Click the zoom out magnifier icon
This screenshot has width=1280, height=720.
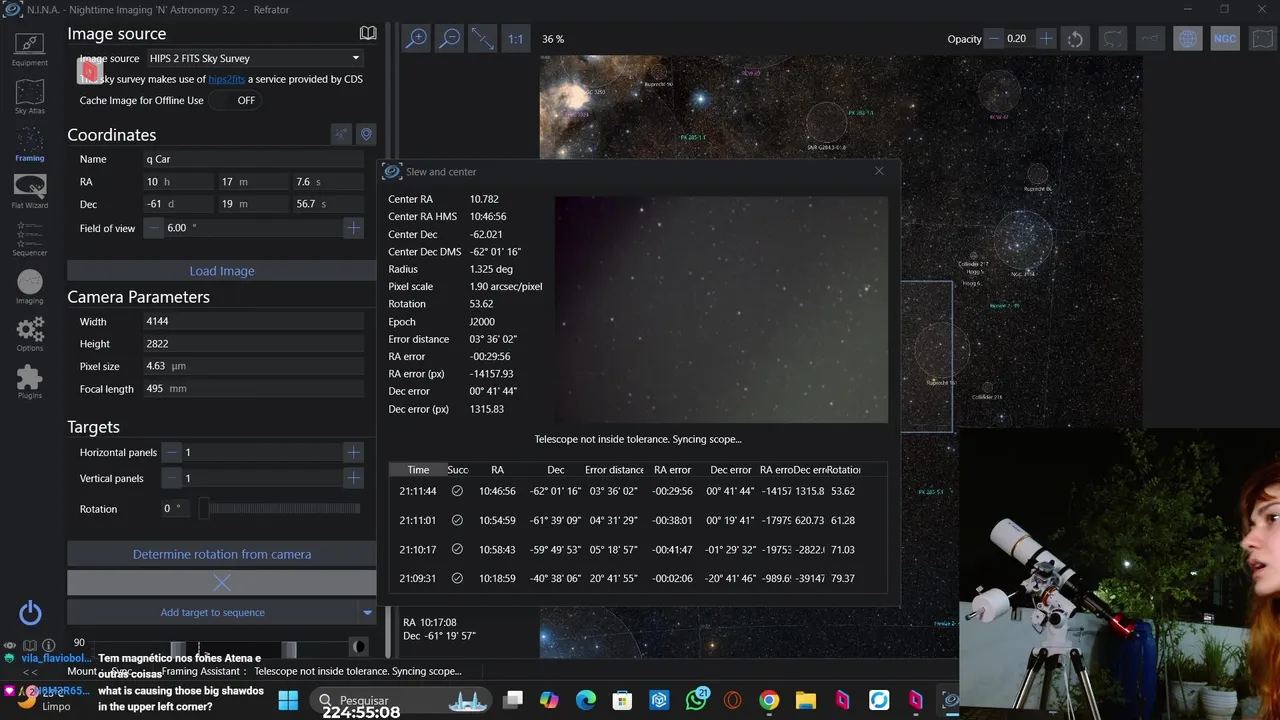pos(450,39)
